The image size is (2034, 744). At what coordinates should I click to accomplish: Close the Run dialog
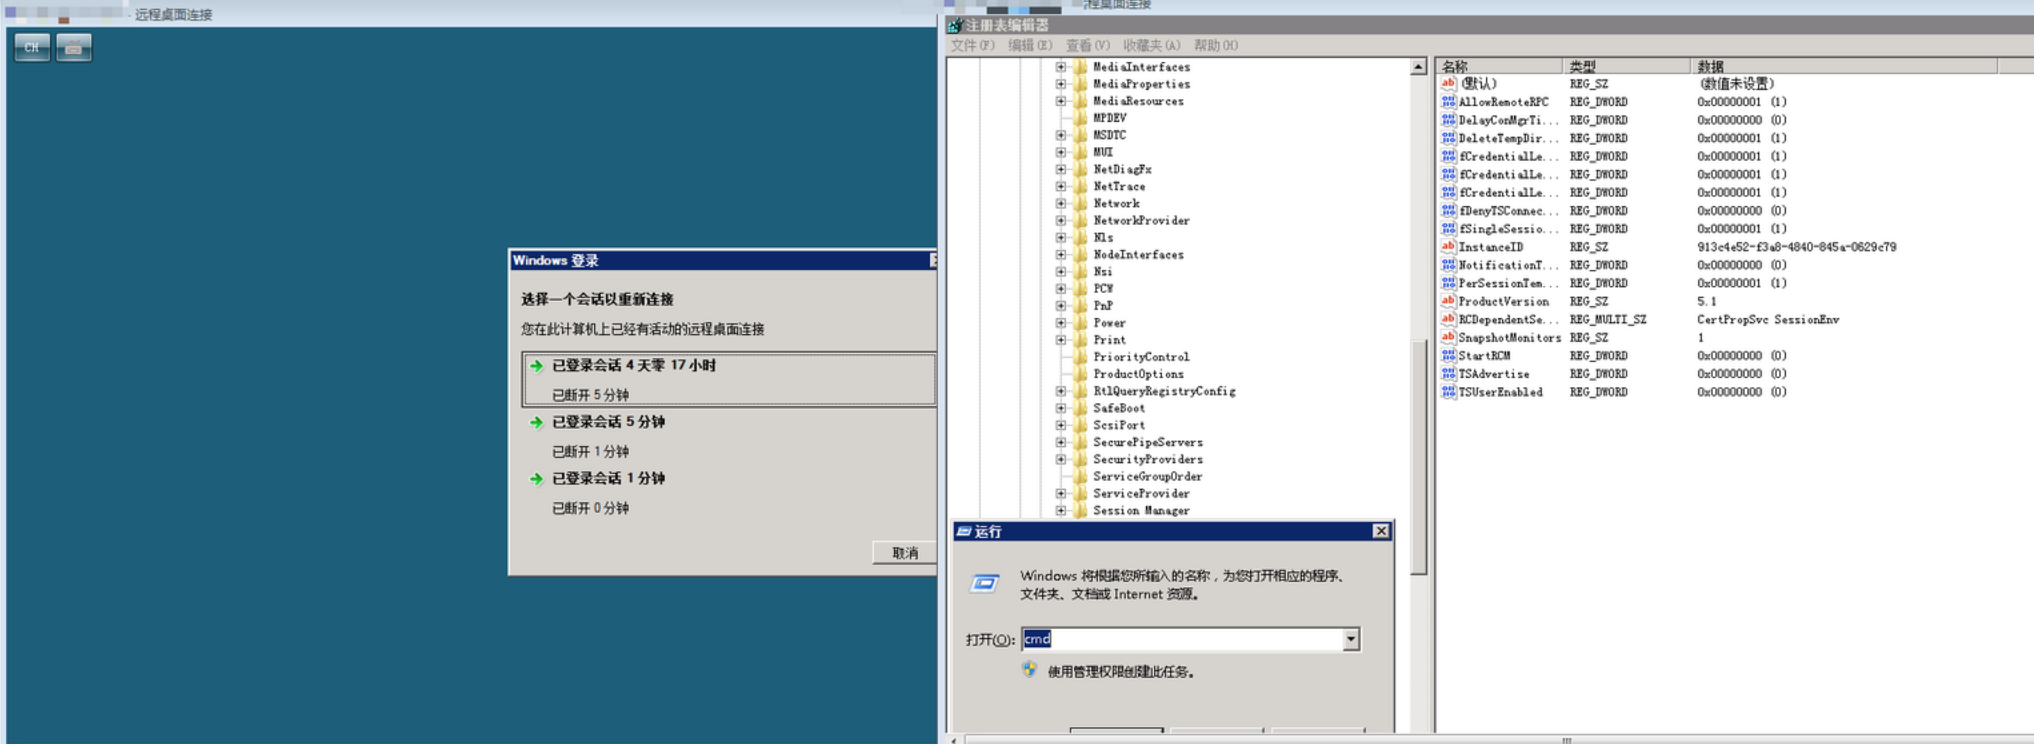1381,531
